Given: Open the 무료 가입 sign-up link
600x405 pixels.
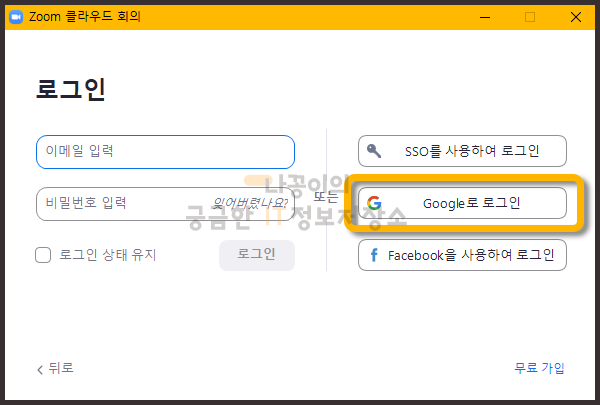Looking at the screenshot, I should (x=539, y=368).
